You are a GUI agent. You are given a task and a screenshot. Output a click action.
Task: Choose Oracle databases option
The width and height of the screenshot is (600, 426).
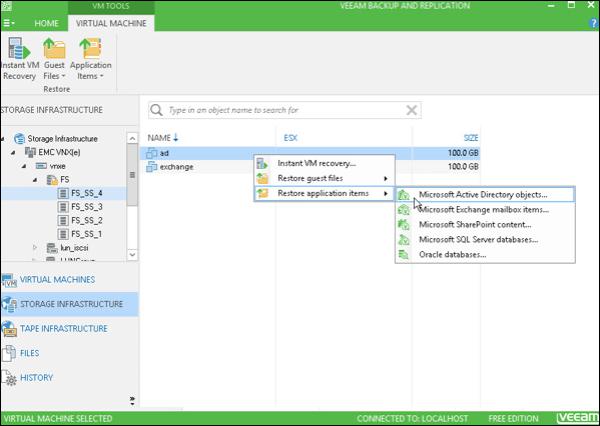(x=485, y=255)
